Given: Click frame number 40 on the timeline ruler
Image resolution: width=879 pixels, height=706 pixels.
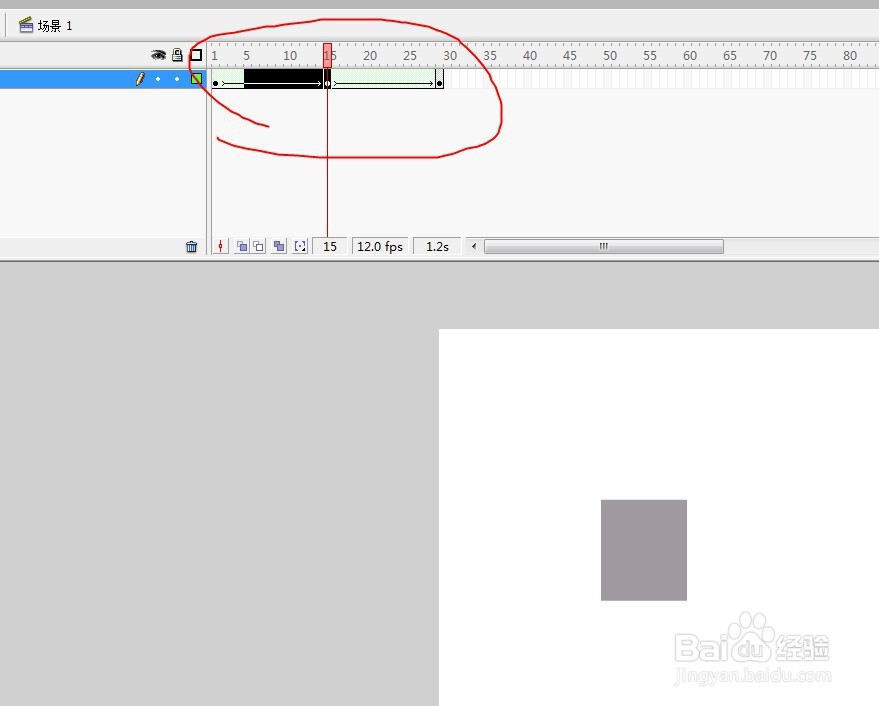Looking at the screenshot, I should [x=530, y=56].
